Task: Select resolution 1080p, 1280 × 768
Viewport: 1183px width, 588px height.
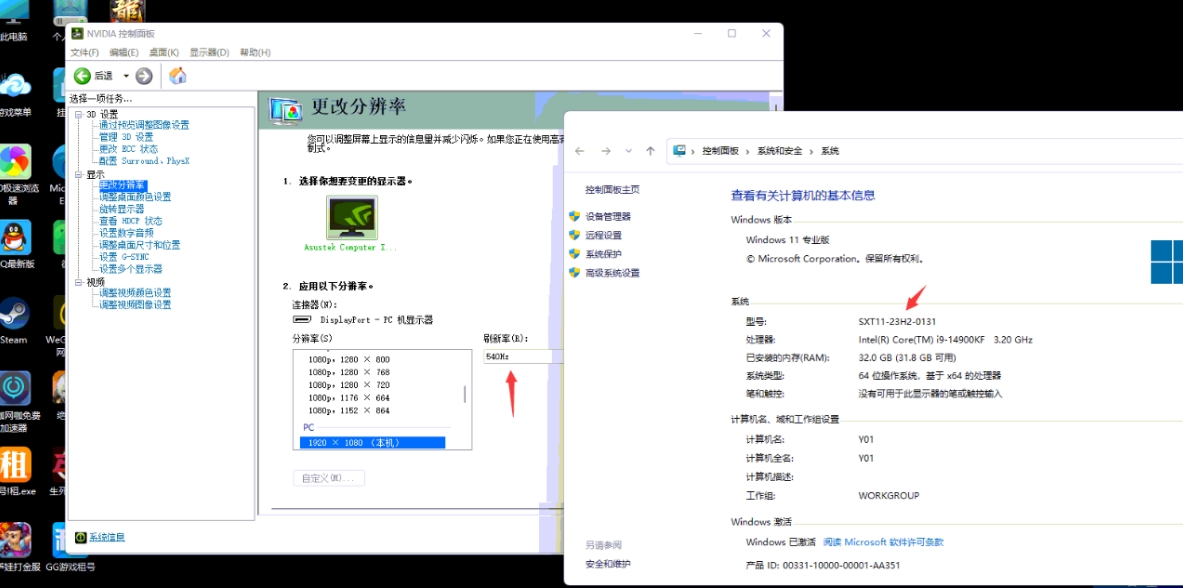Action: point(349,372)
